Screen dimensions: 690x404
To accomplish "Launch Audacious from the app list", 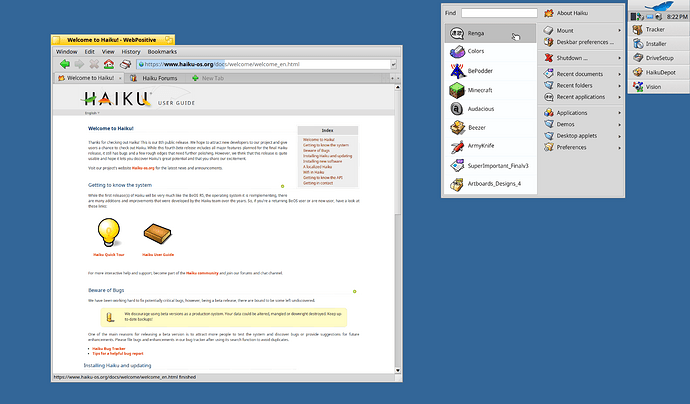I will [x=490, y=109].
